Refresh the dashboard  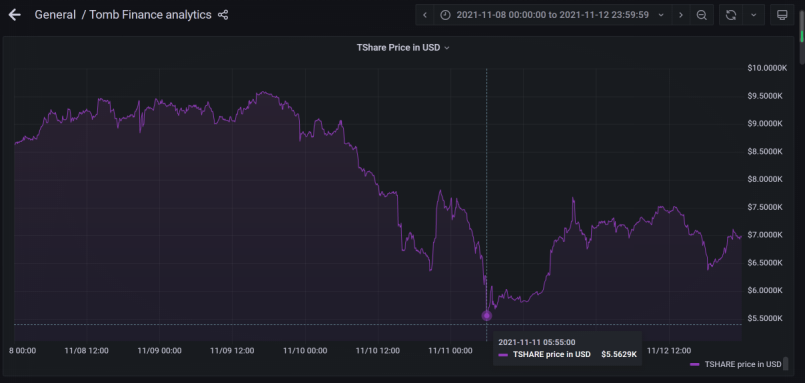pyautogui.click(x=731, y=15)
